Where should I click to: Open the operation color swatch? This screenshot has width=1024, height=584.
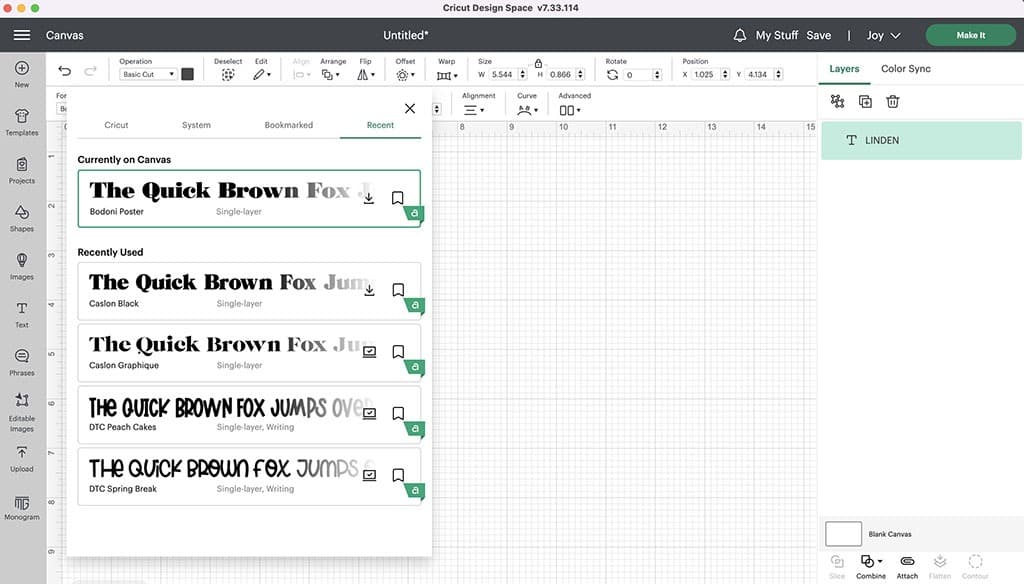(x=187, y=74)
